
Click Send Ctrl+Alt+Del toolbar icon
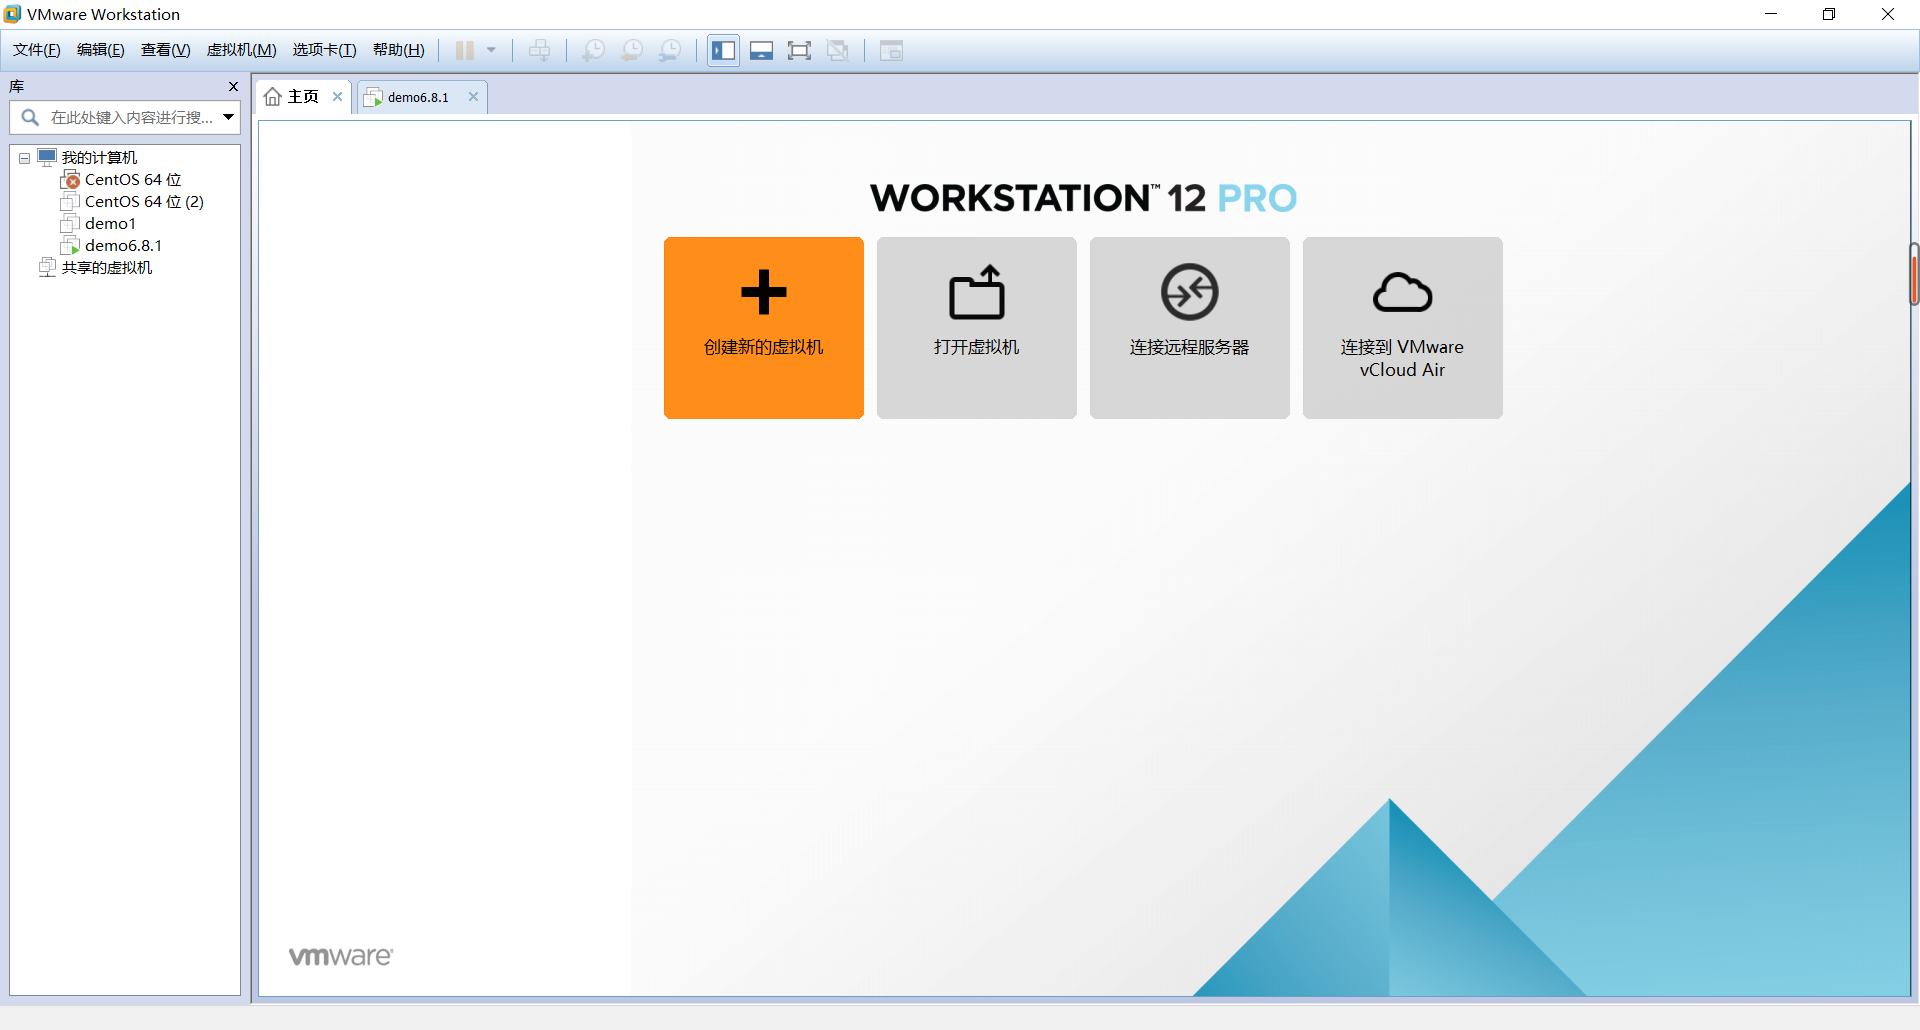[540, 50]
